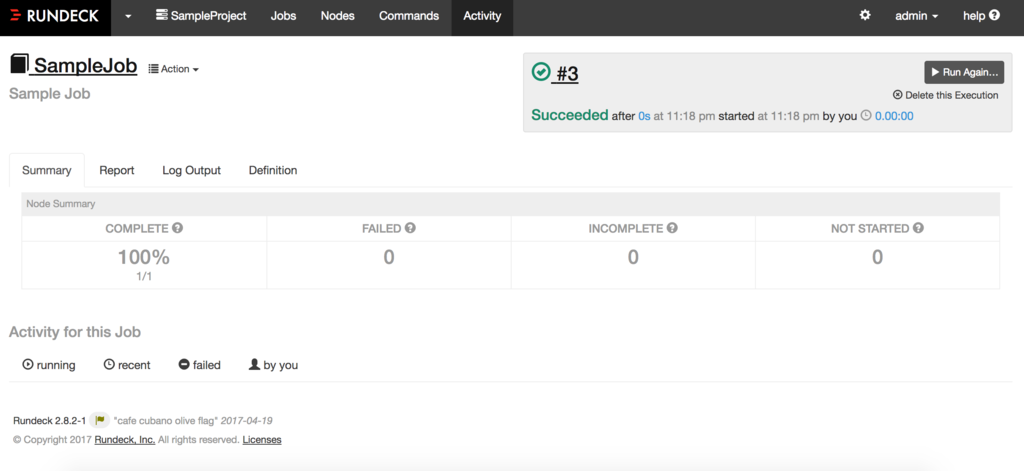Click the COMPLETE help question icon
1024x471 pixels.
(178, 229)
